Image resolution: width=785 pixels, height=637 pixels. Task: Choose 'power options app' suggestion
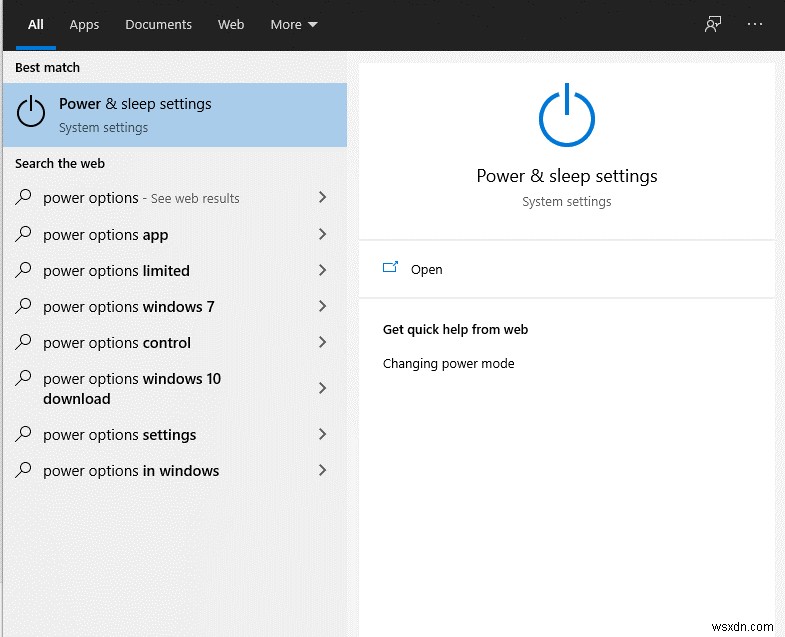coord(106,235)
